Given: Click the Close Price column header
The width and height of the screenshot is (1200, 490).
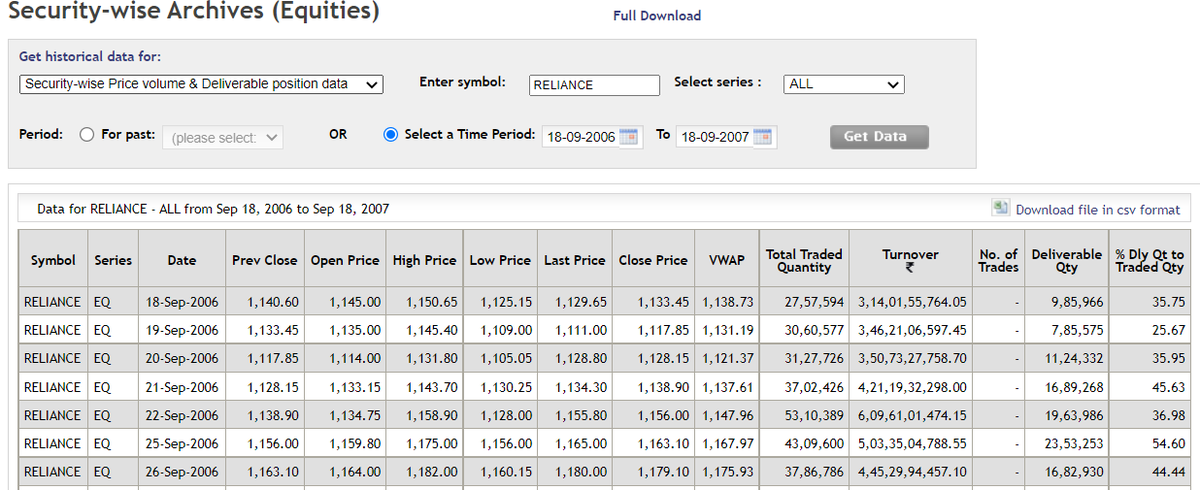Looking at the screenshot, I should coord(653,260).
